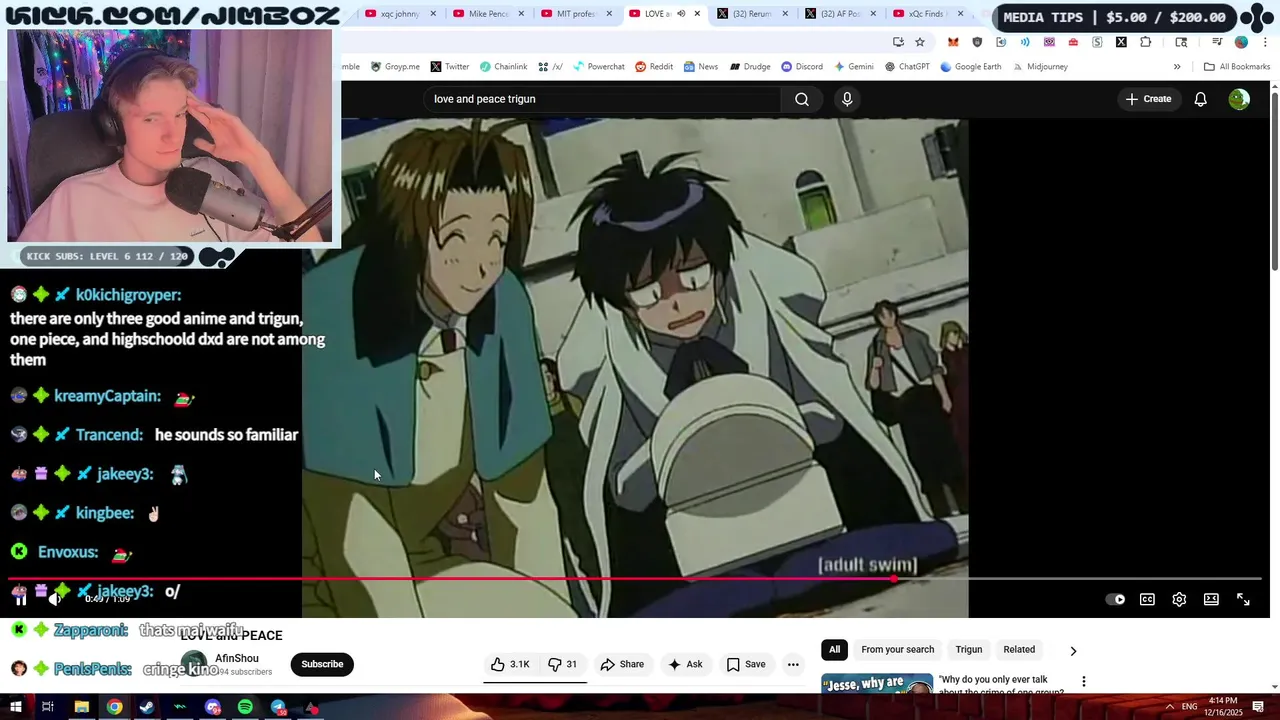Click the Ask button under the video
Viewport: 1280px width, 720px height.
(685, 664)
